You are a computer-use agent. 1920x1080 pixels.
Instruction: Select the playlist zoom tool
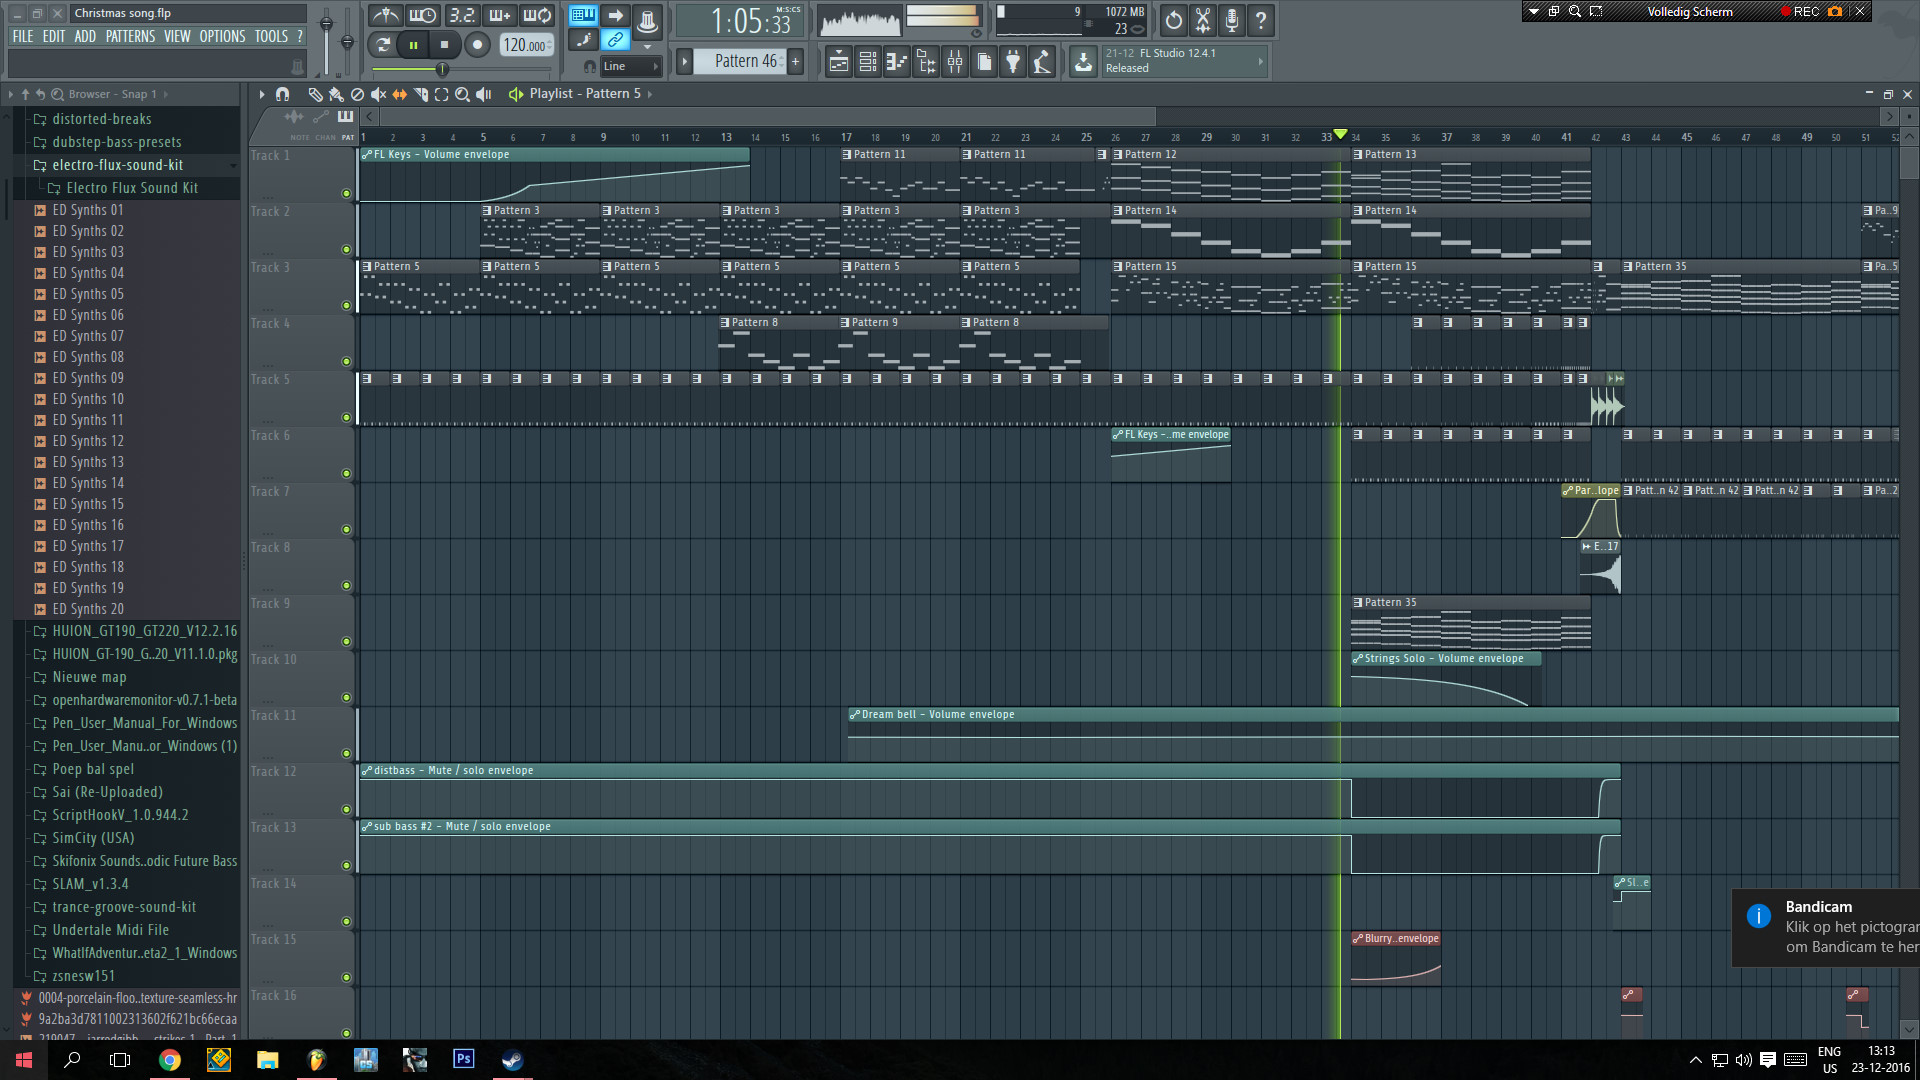(x=462, y=94)
